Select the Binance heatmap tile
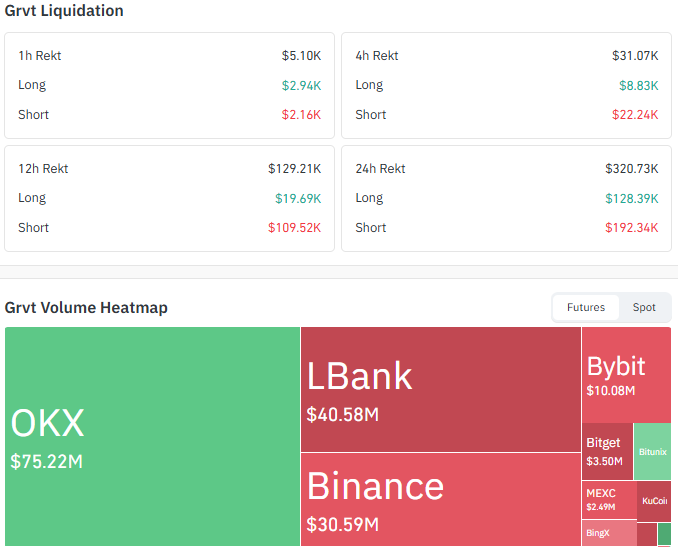 (441, 500)
